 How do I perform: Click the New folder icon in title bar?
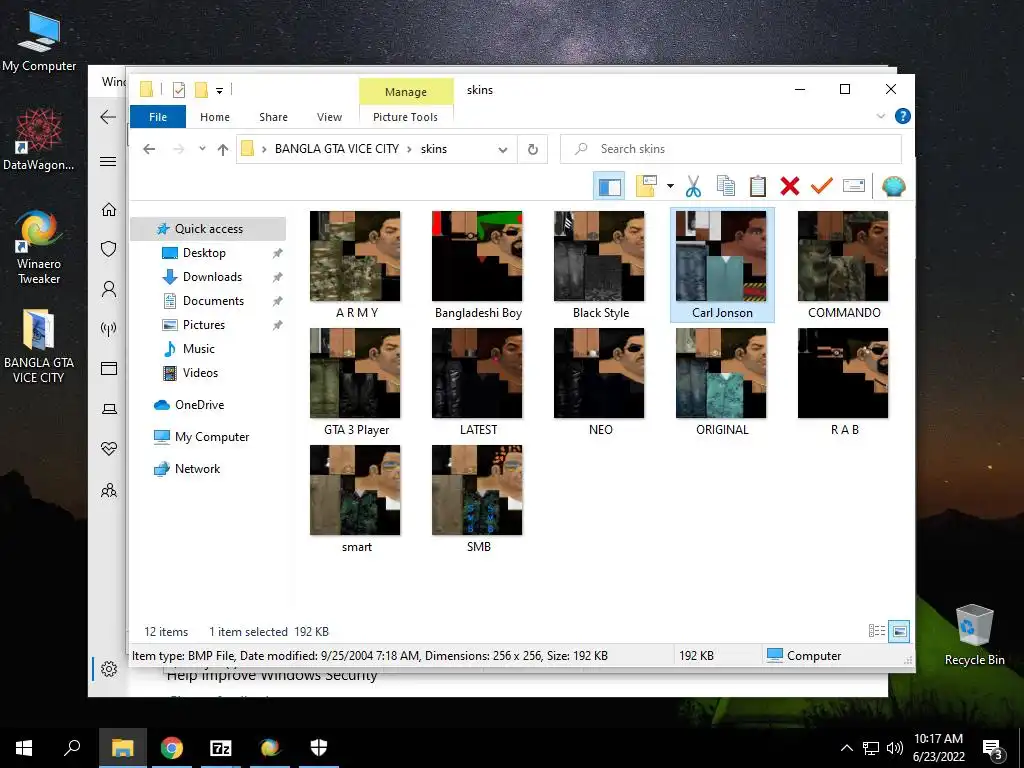pos(201,90)
